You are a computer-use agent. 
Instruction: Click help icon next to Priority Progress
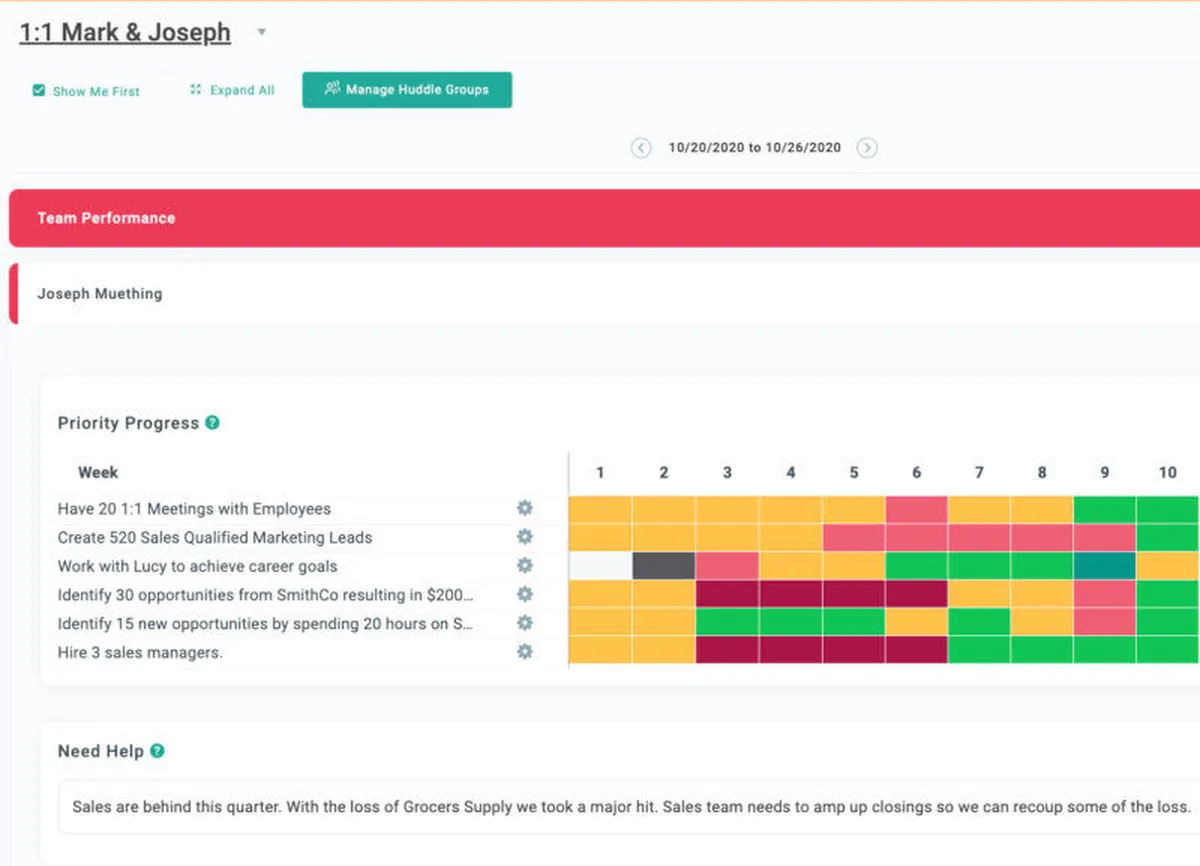pyautogui.click(x=212, y=423)
